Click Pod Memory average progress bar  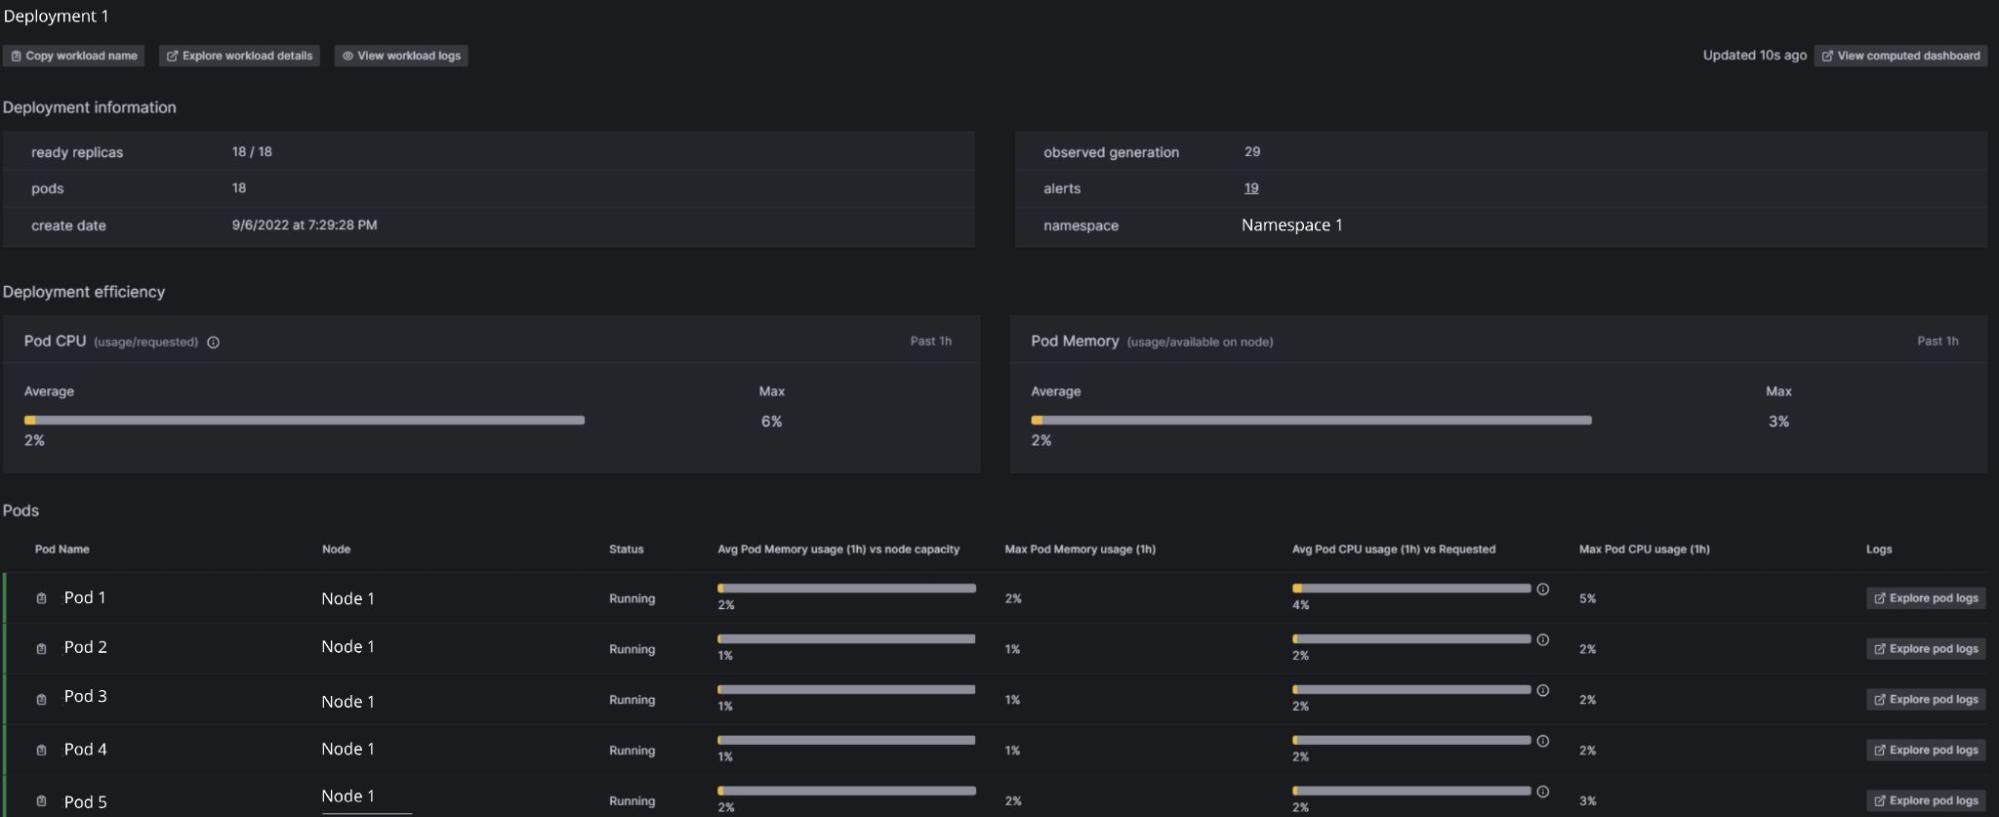click(x=1311, y=420)
